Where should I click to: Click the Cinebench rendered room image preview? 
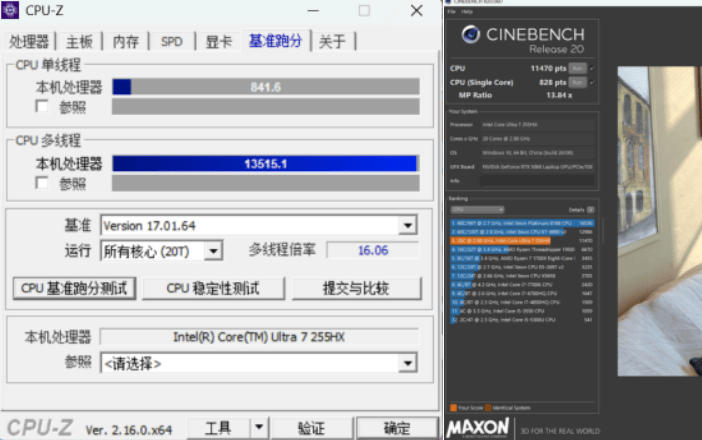click(659, 221)
